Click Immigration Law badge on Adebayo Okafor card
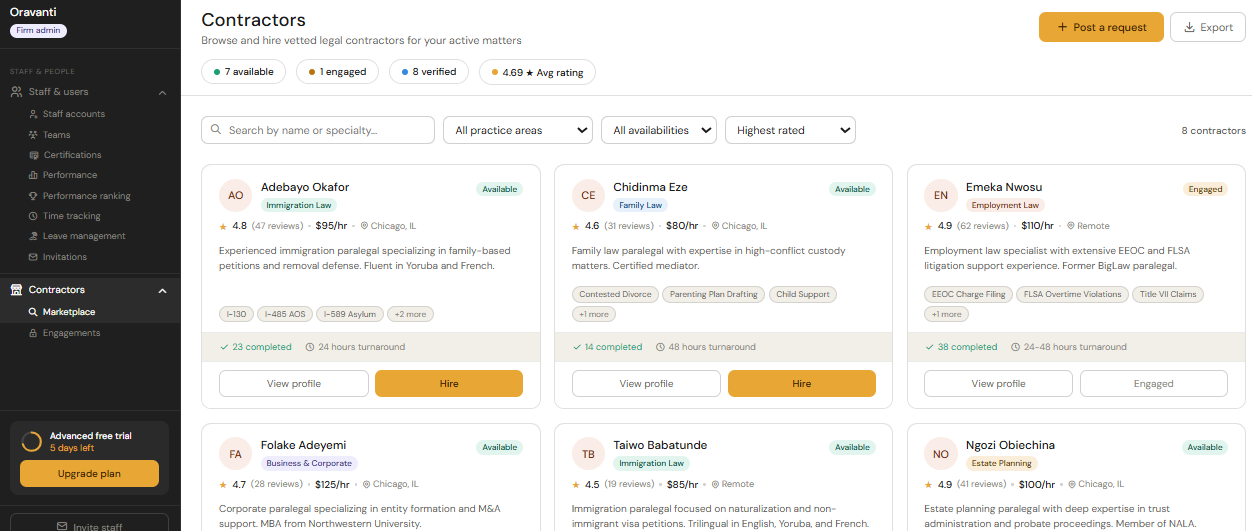Screen dimensions: 1252x531 (x=299, y=205)
